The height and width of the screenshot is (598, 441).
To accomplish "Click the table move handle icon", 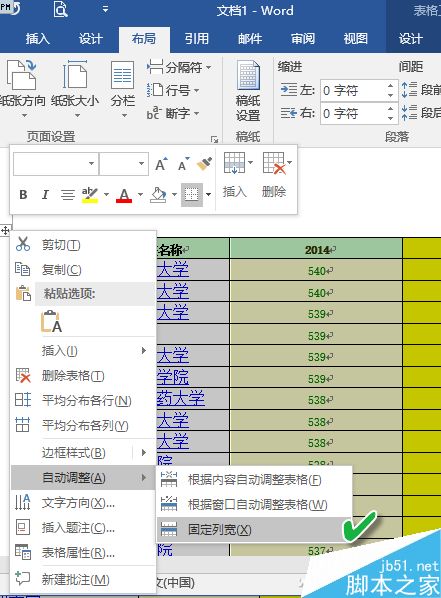I will (x=5, y=231).
